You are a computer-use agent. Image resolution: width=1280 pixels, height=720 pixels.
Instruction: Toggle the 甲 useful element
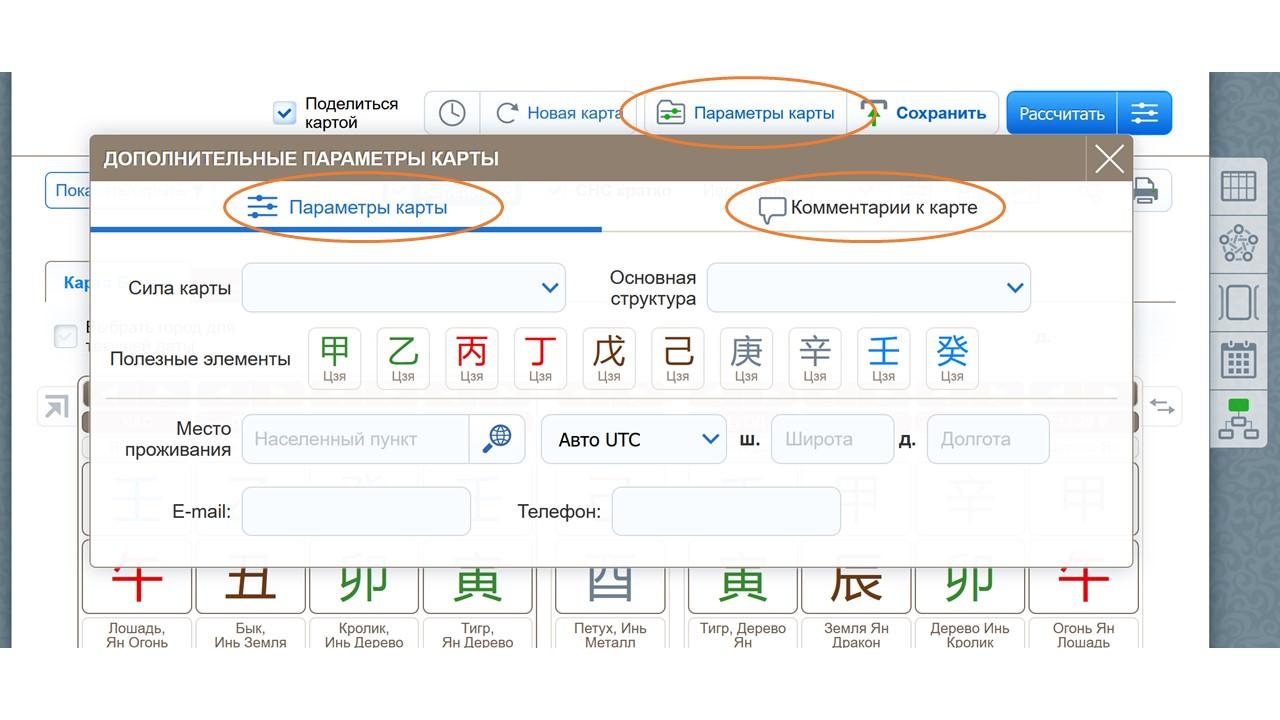335,358
